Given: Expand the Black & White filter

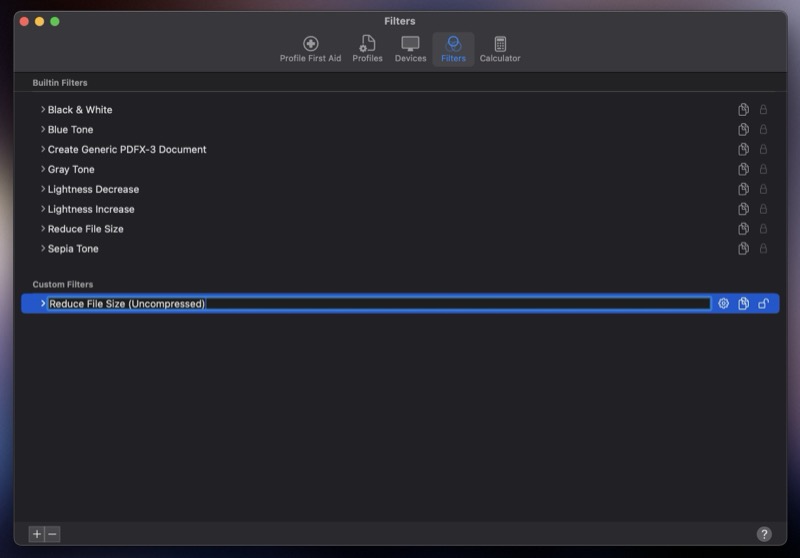Looking at the screenshot, I should coord(43,109).
